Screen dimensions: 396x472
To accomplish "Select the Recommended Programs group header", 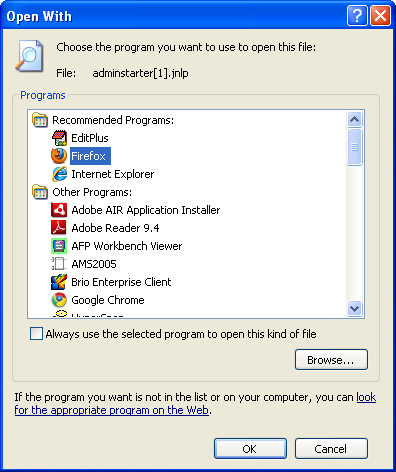I will point(103,120).
